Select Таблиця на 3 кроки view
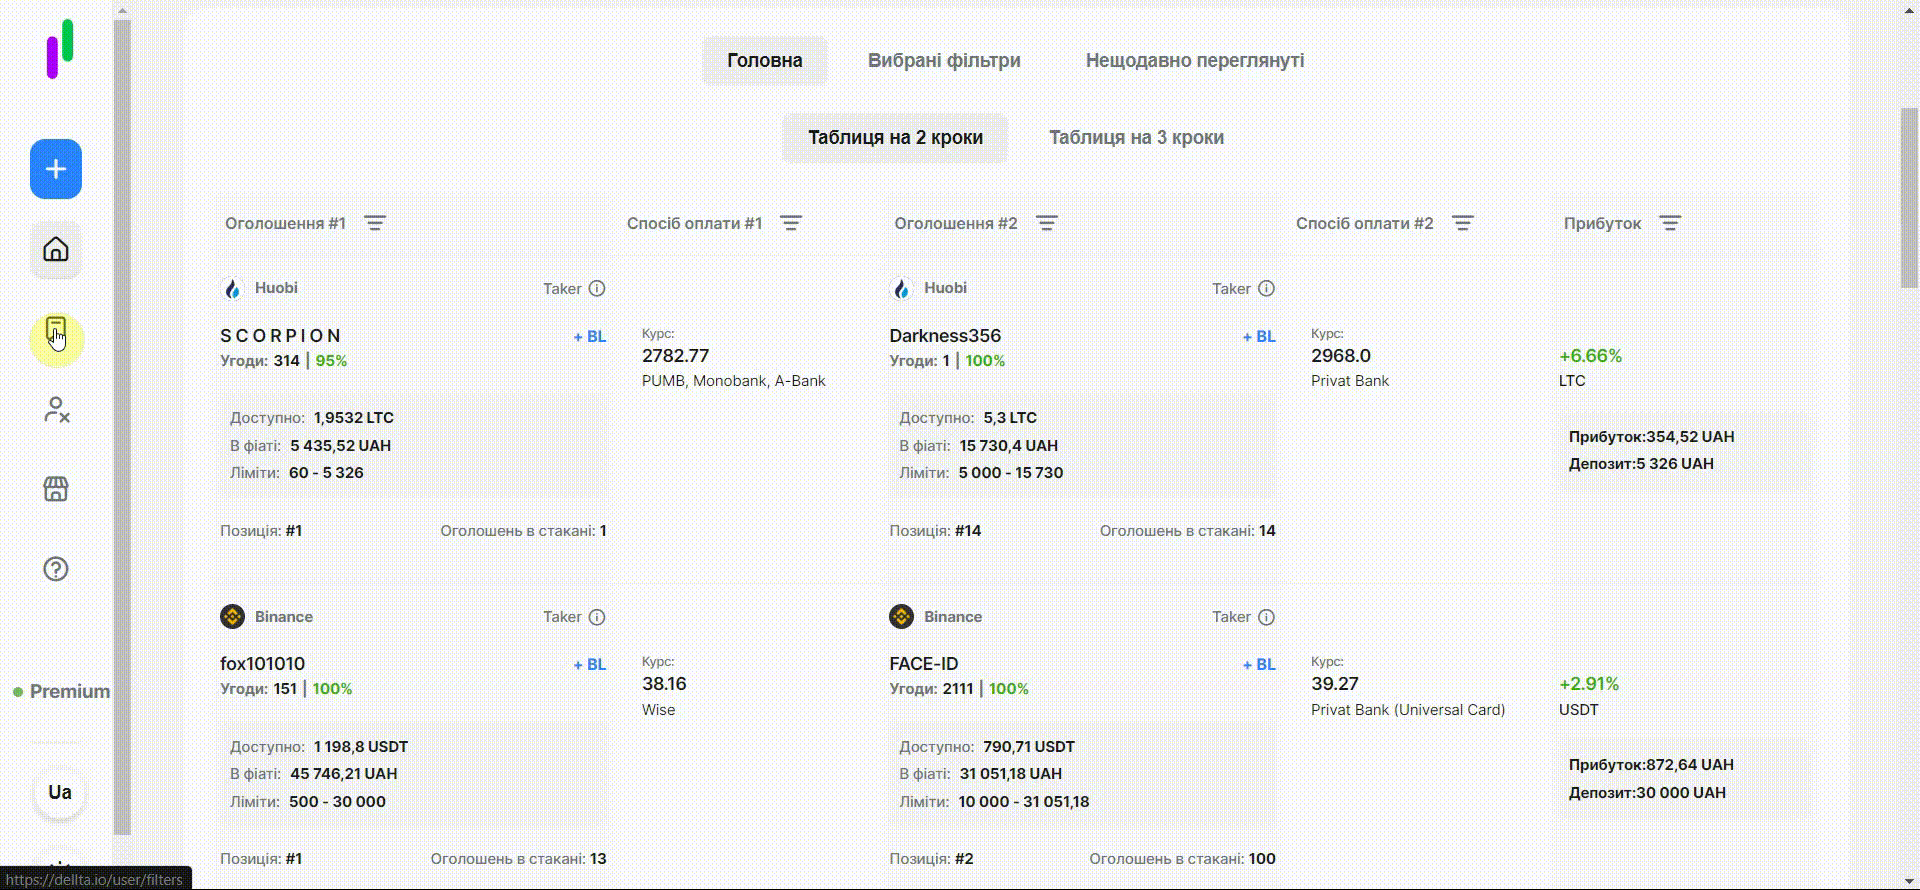 (1136, 138)
